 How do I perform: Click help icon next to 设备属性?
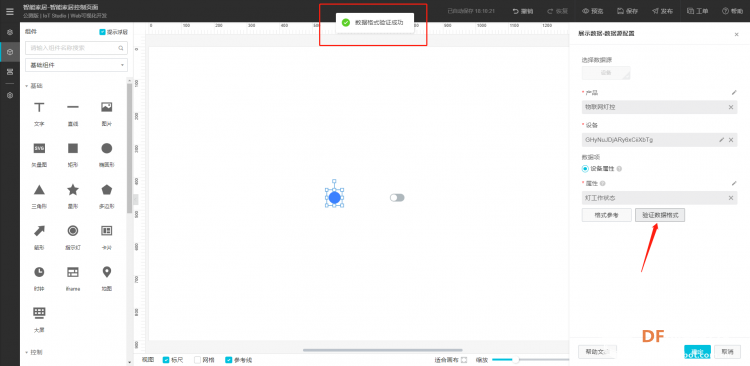pyautogui.click(x=619, y=169)
